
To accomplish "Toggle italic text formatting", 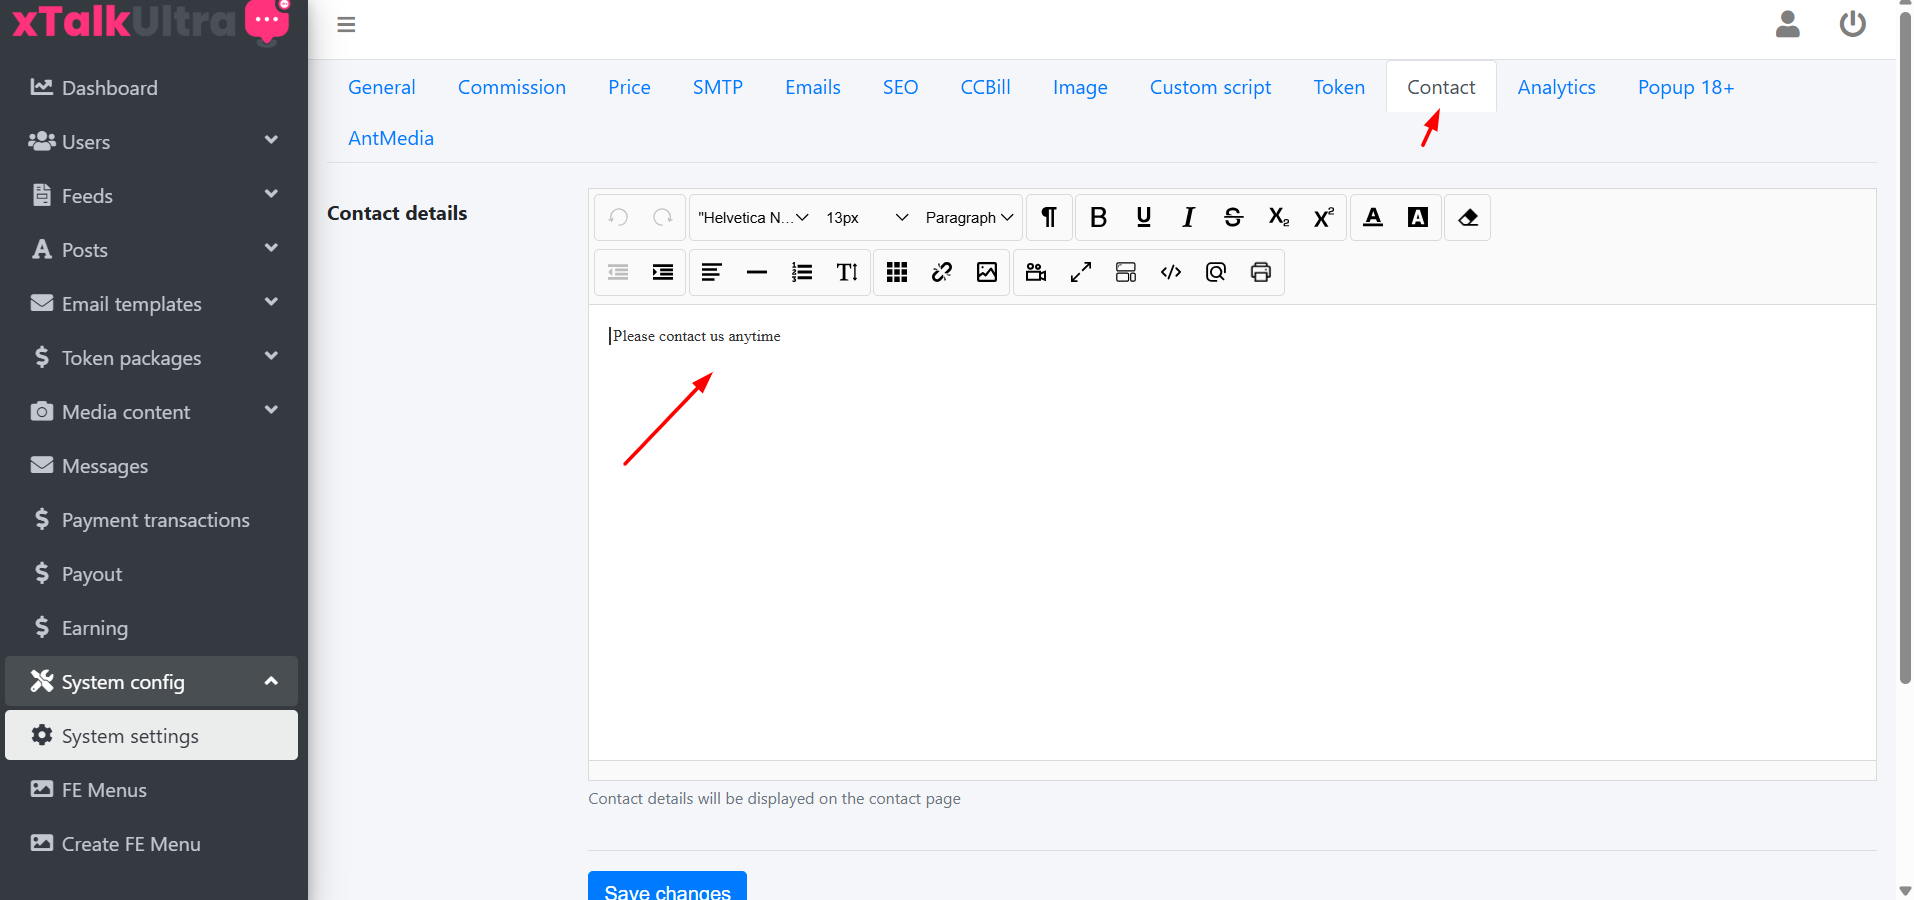I will tap(1188, 218).
